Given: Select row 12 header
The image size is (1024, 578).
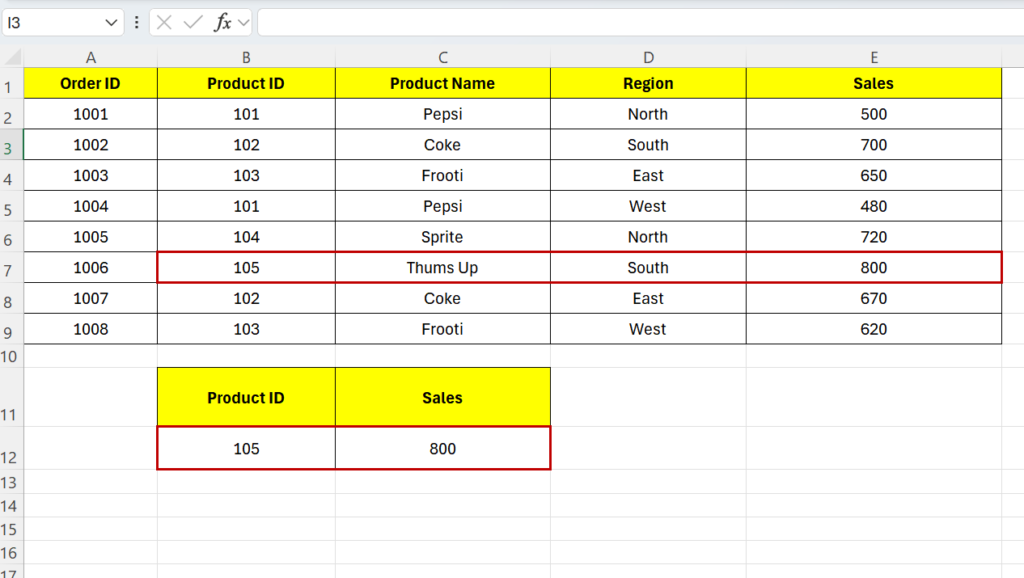Looking at the screenshot, I should (x=12, y=448).
